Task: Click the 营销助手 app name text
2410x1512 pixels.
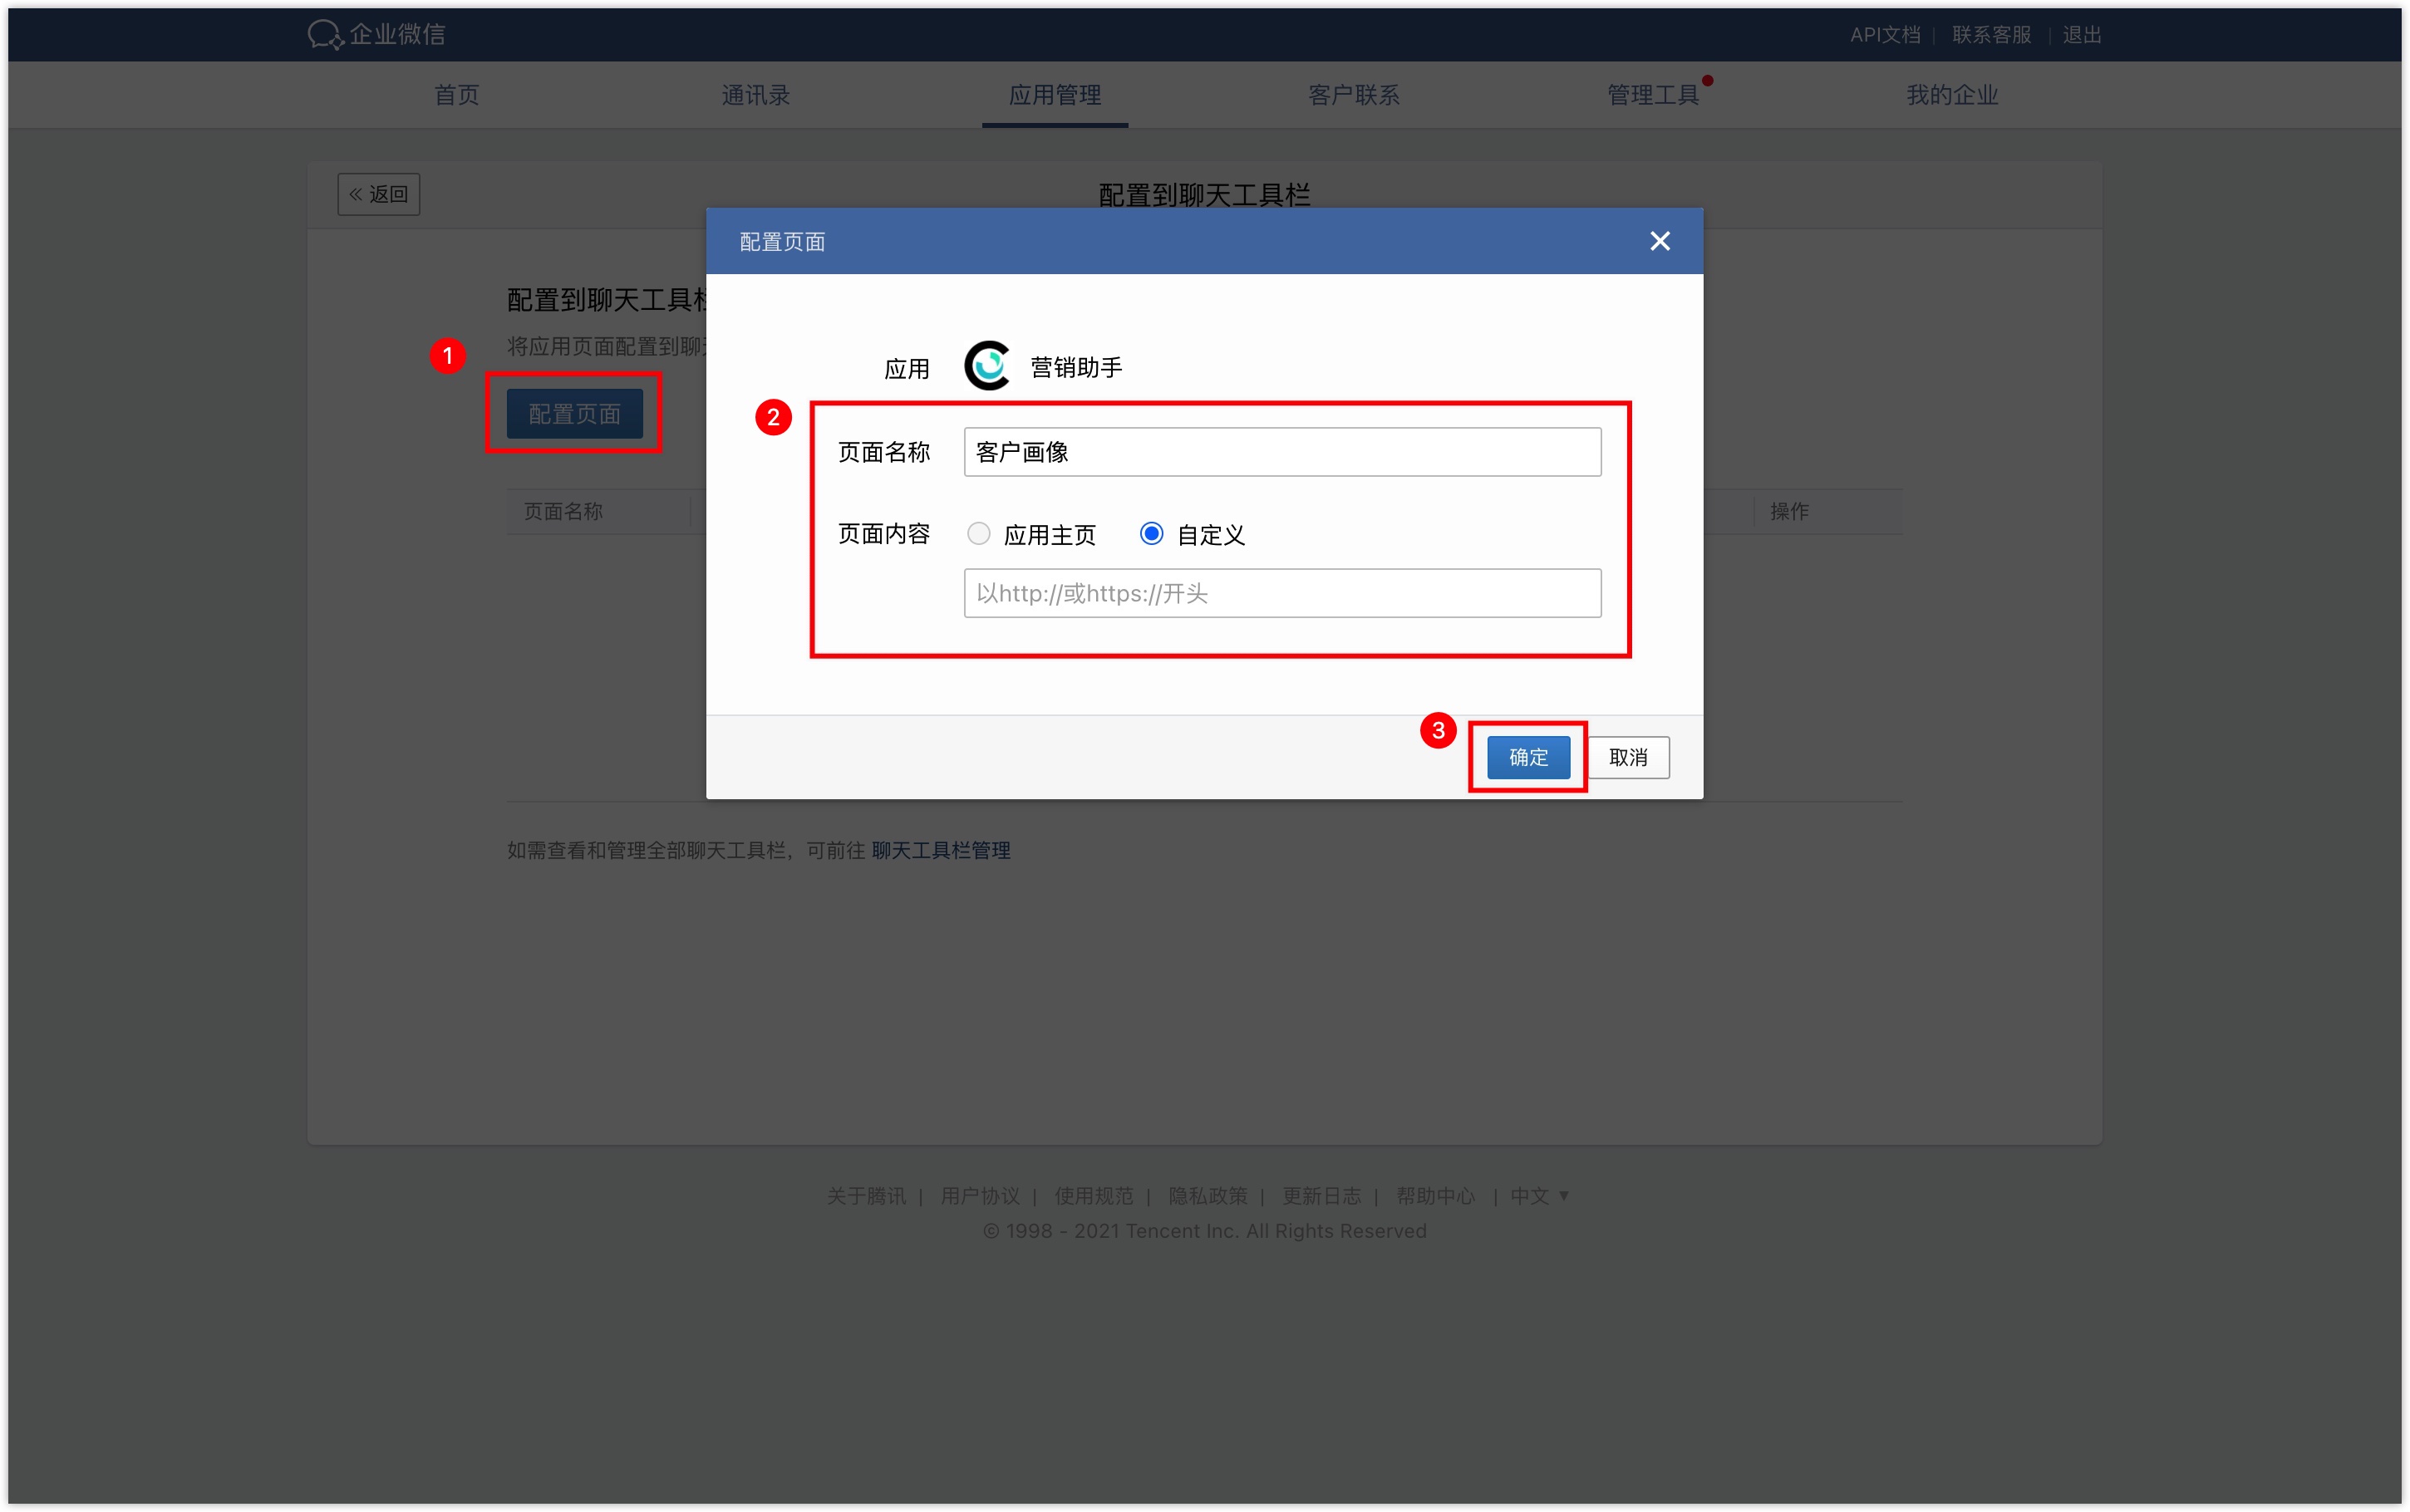Action: [1076, 368]
